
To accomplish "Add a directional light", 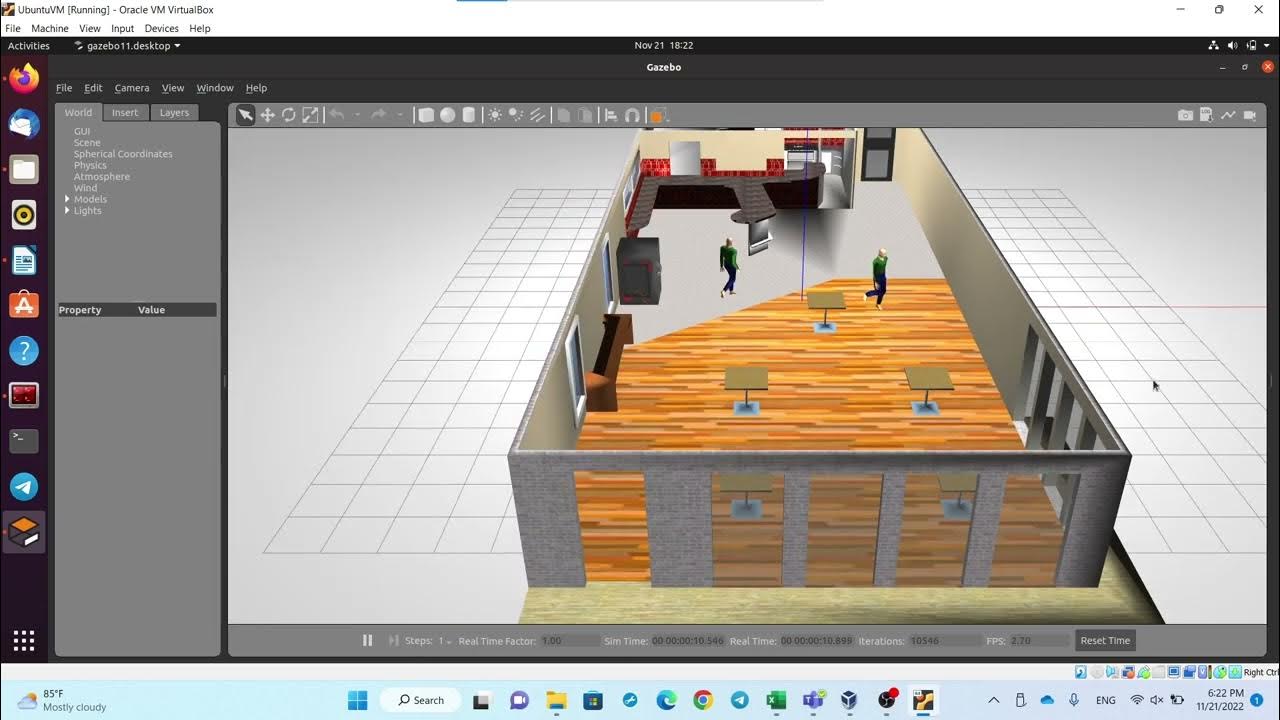I will click(x=537, y=115).
